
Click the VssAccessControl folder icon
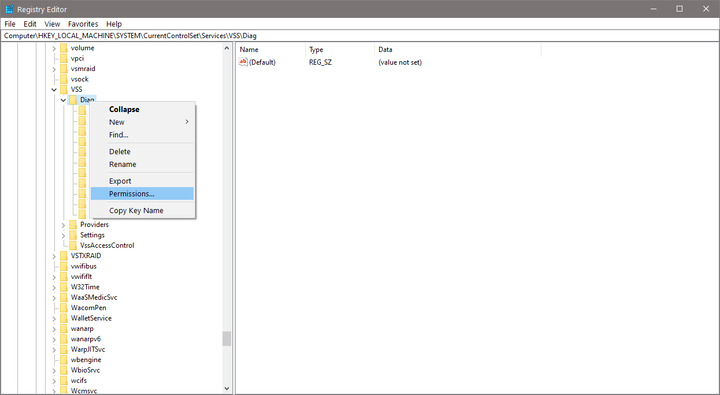[73, 245]
